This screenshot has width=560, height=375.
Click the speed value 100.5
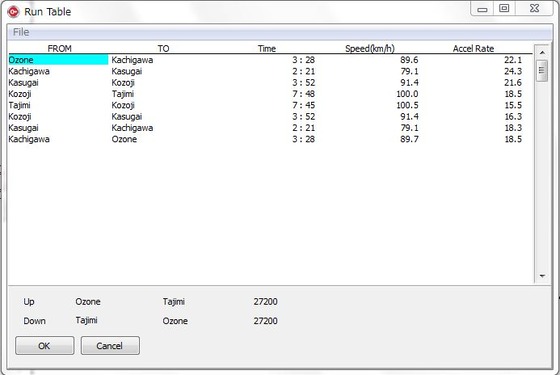click(407, 105)
